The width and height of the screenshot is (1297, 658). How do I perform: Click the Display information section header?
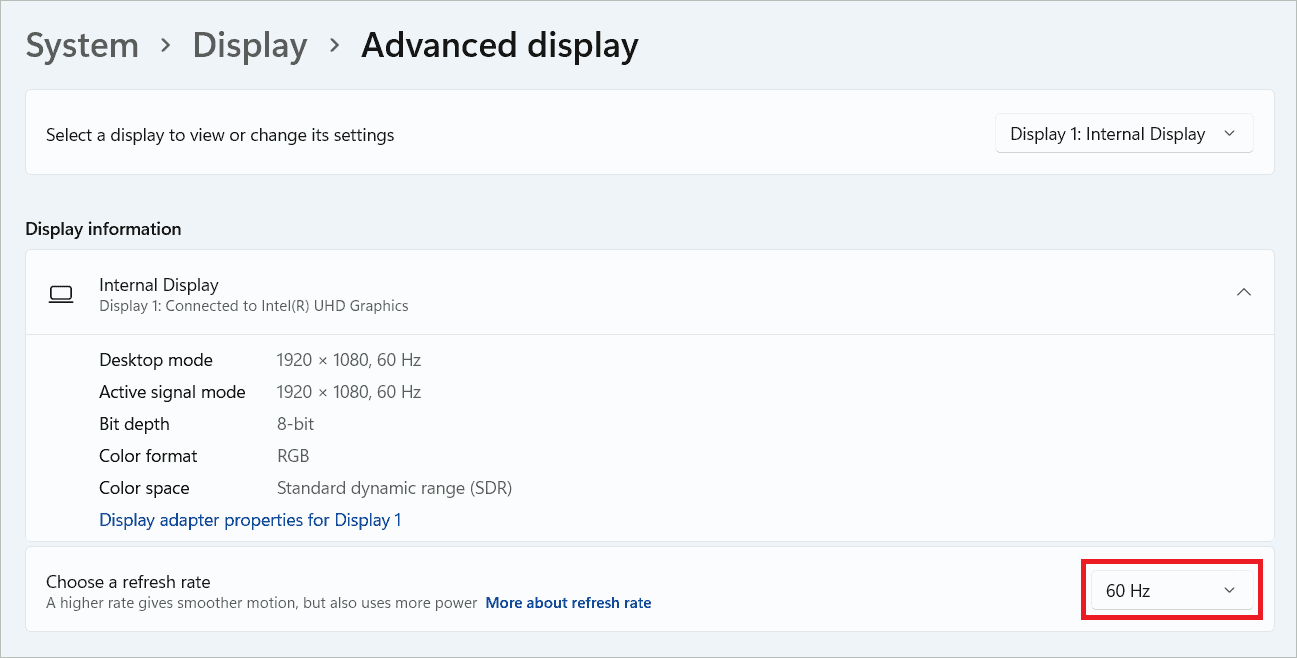pyautogui.click(x=103, y=228)
